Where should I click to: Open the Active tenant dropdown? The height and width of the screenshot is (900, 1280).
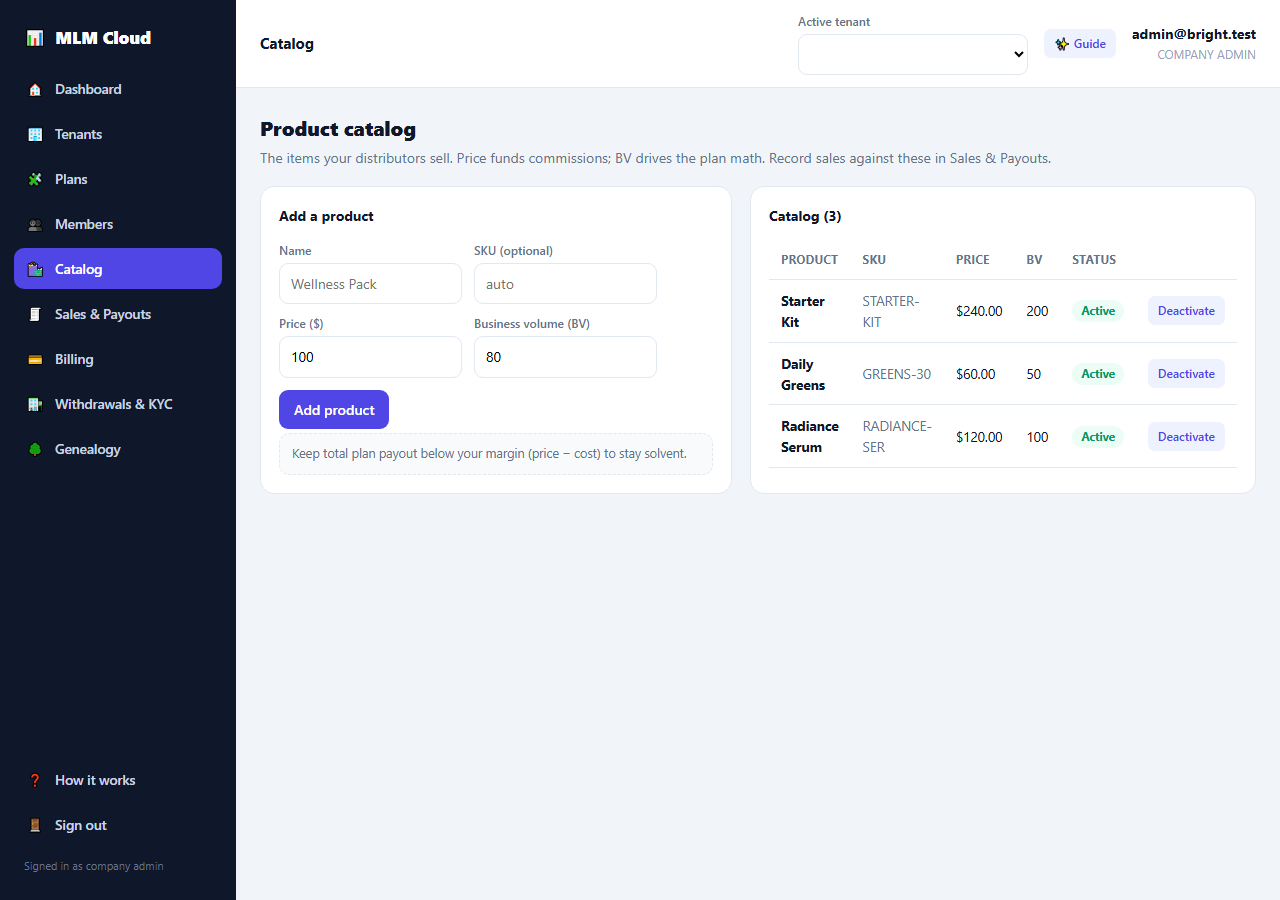(913, 54)
